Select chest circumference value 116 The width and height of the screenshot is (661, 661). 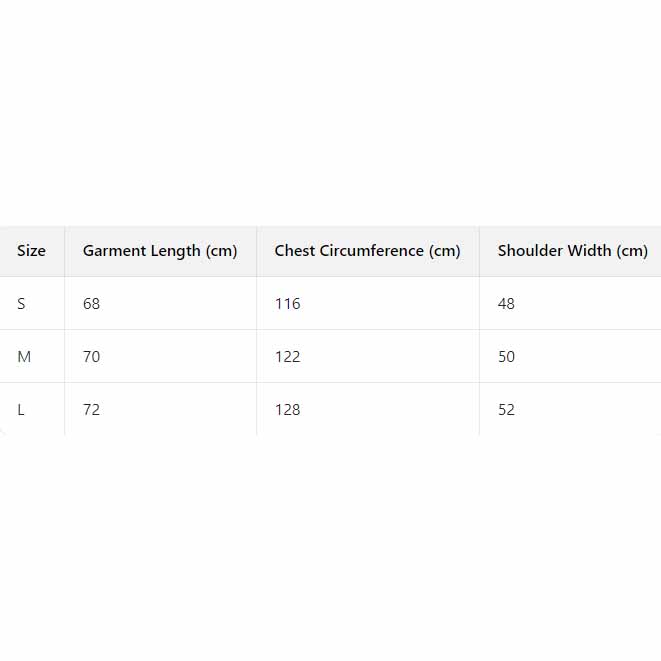[x=287, y=304]
